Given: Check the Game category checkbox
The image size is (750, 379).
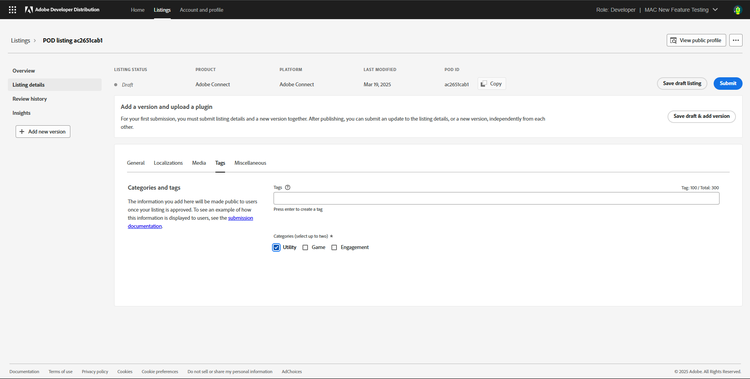Looking at the screenshot, I should (x=305, y=247).
